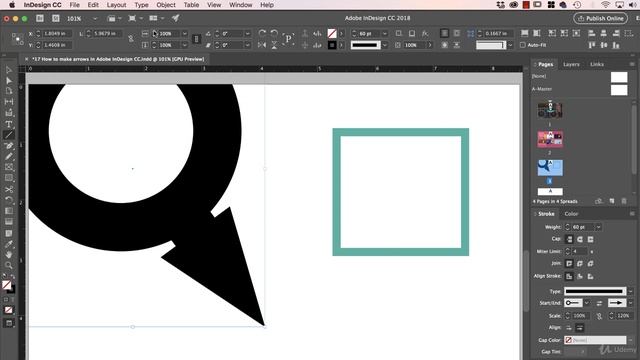Open Stroke panel Weight dropdown
The image size is (640, 360).
point(598,227)
